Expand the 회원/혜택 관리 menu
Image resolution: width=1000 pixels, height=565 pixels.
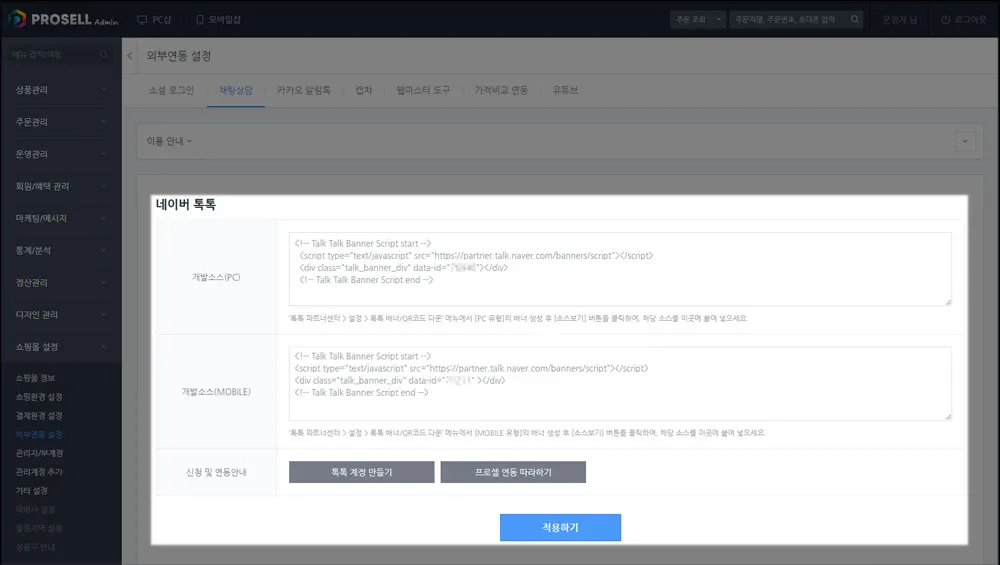pyautogui.click(x=61, y=186)
